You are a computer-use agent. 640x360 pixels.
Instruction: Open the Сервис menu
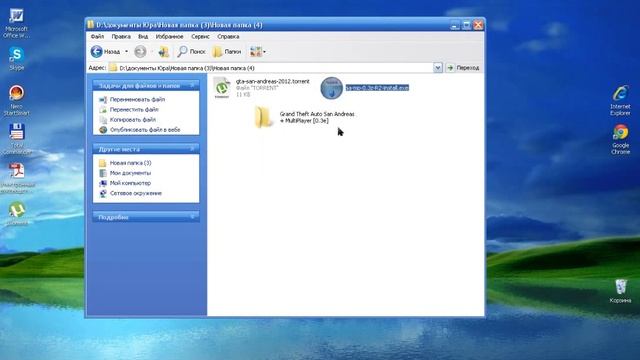pyautogui.click(x=200, y=36)
